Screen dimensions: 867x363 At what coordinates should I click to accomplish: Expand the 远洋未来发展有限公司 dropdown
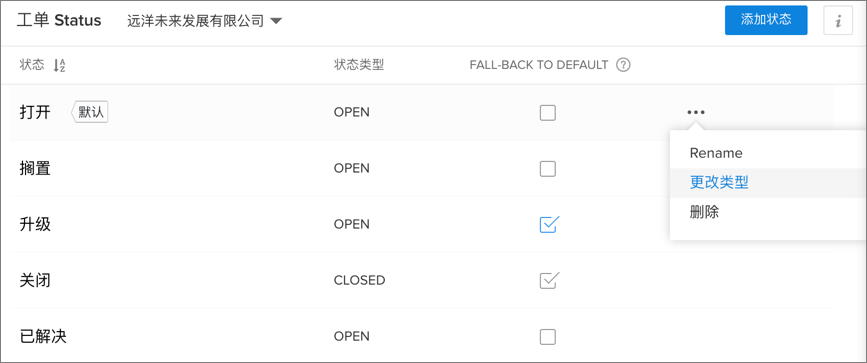coord(205,22)
